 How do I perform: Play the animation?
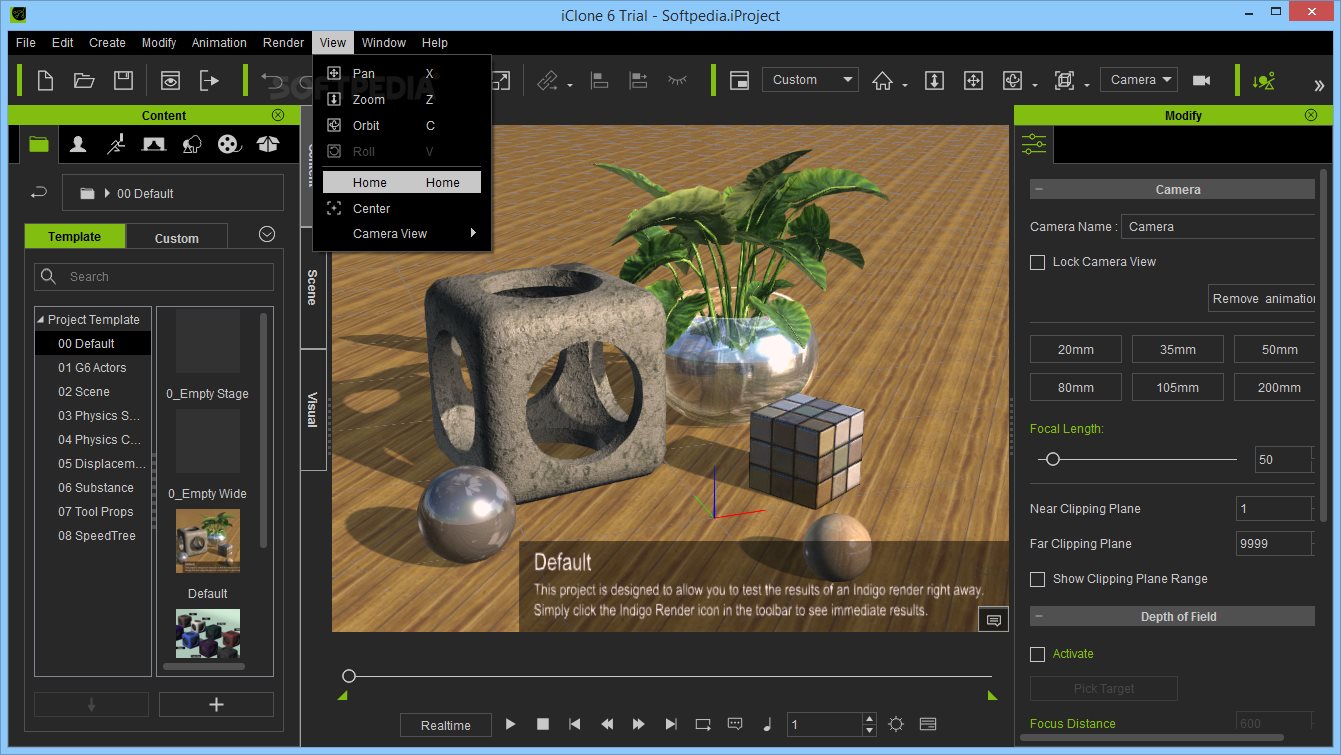[510, 724]
